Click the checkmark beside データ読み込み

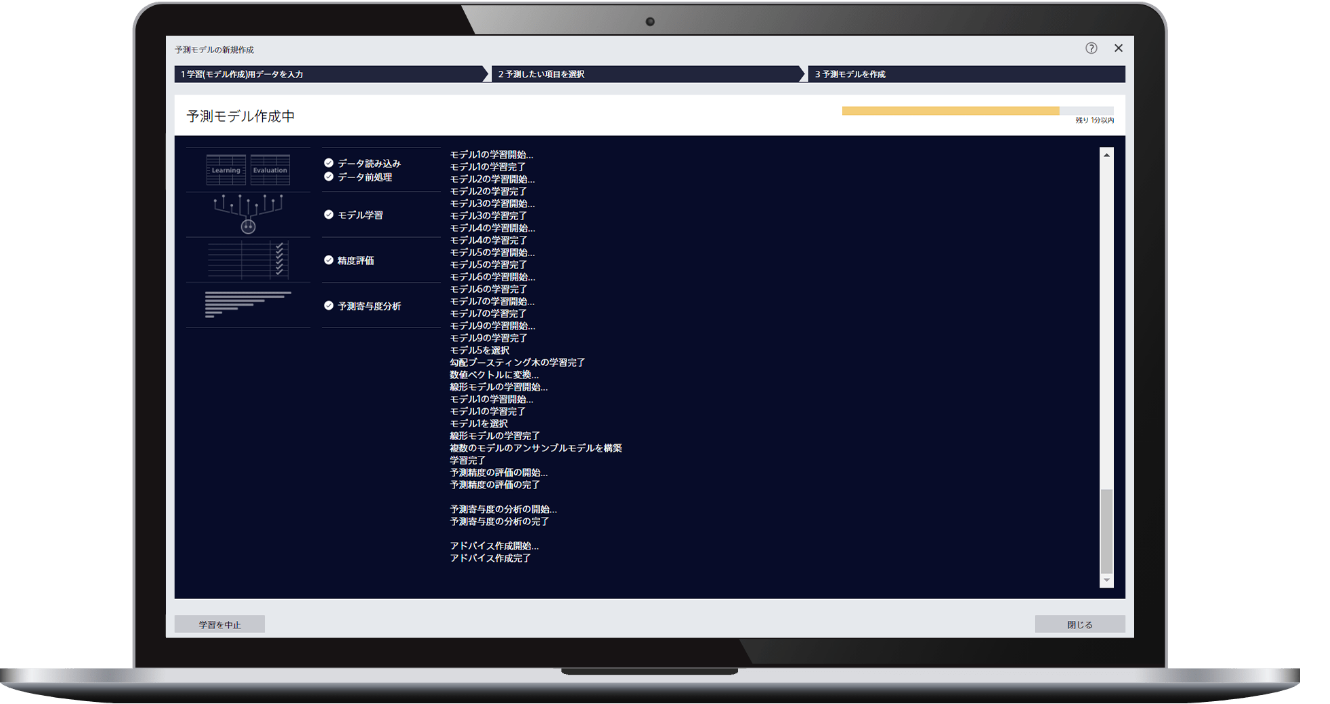329,163
